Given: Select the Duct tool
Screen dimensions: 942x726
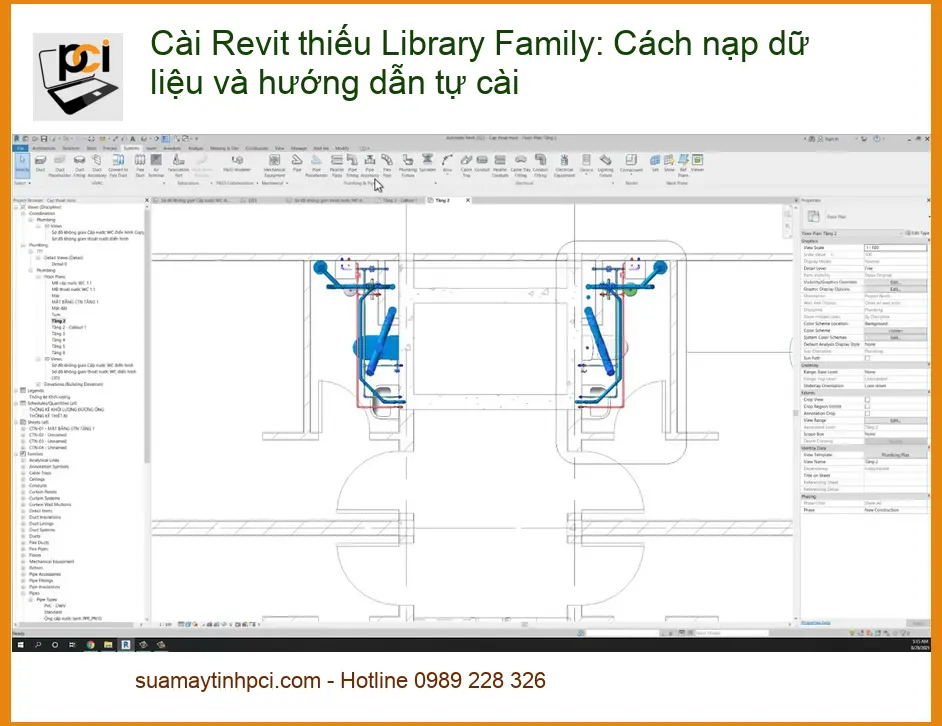Looking at the screenshot, I should tap(40, 163).
